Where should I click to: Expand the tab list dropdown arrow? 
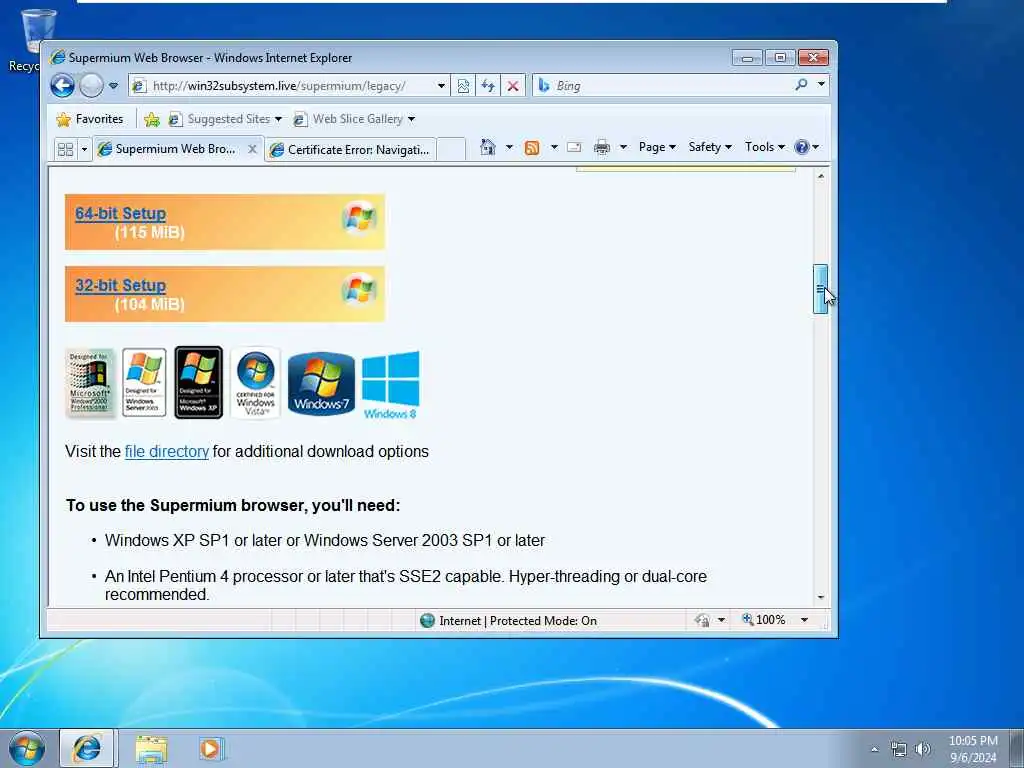84,150
